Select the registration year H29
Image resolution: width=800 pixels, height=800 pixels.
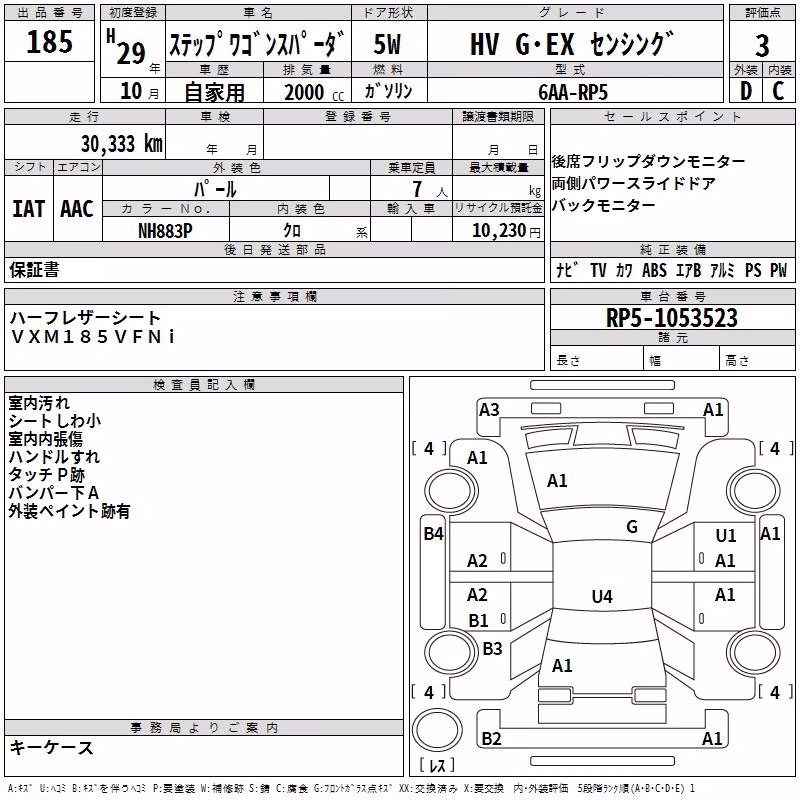127,47
